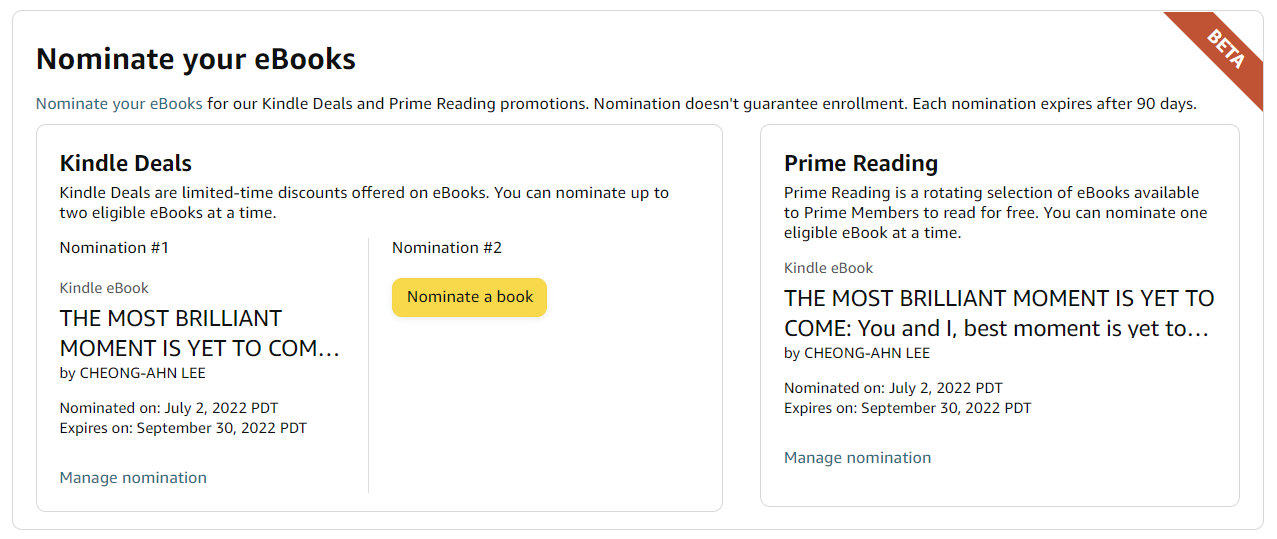Viewport: 1277px width, 539px height.
Task: Click the Prime Reading "Nominated on" date
Action: click(x=893, y=388)
